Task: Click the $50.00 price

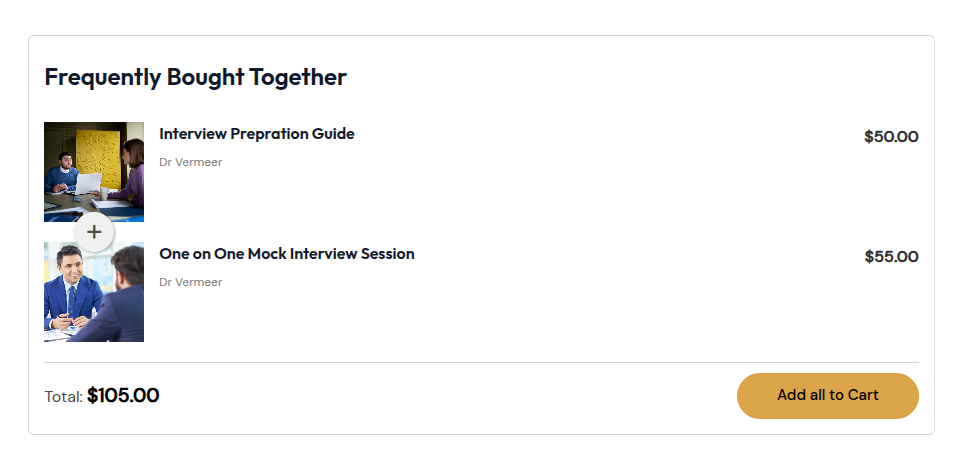Action: click(x=891, y=137)
